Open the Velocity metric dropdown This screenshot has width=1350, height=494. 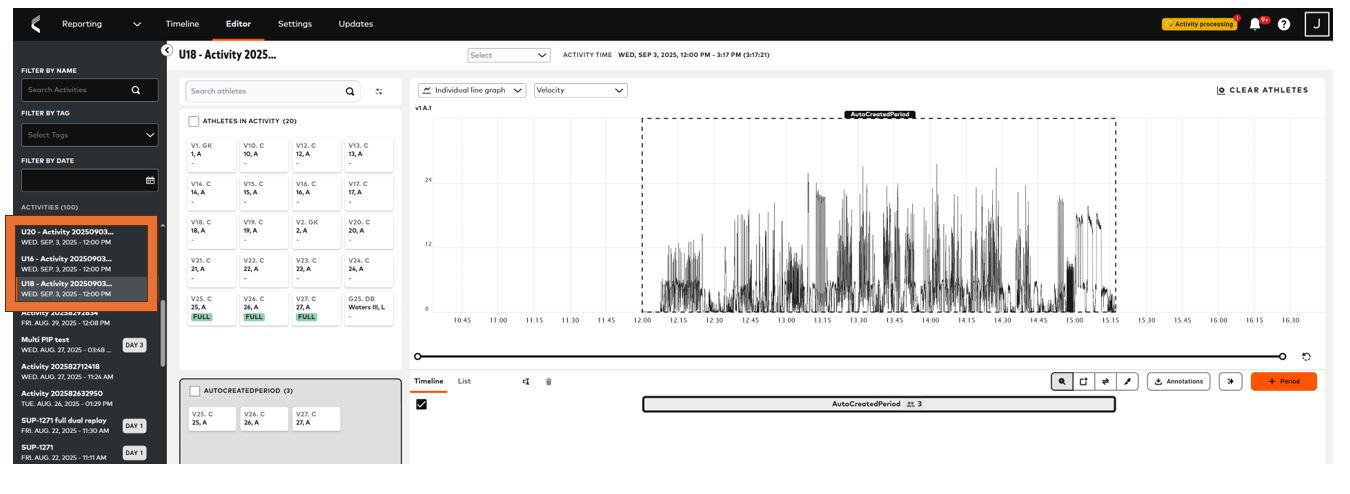(x=580, y=90)
